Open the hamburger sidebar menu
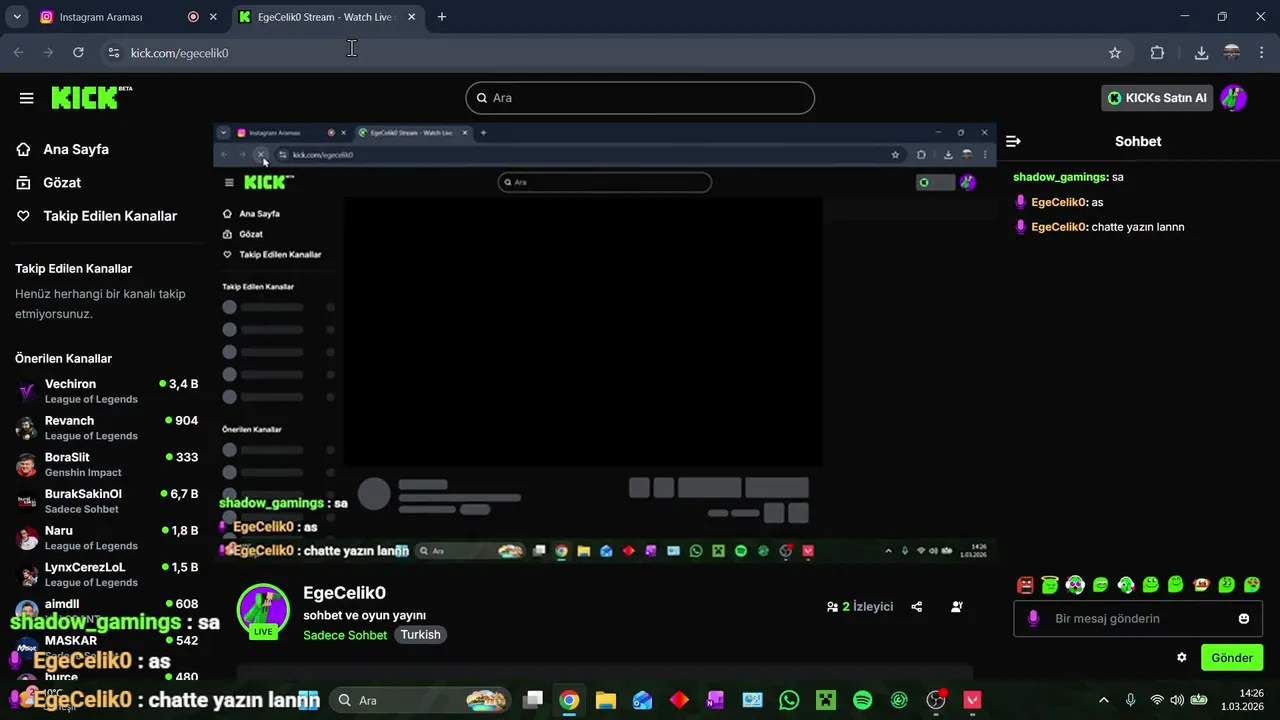Viewport: 1280px width, 720px height. point(26,98)
